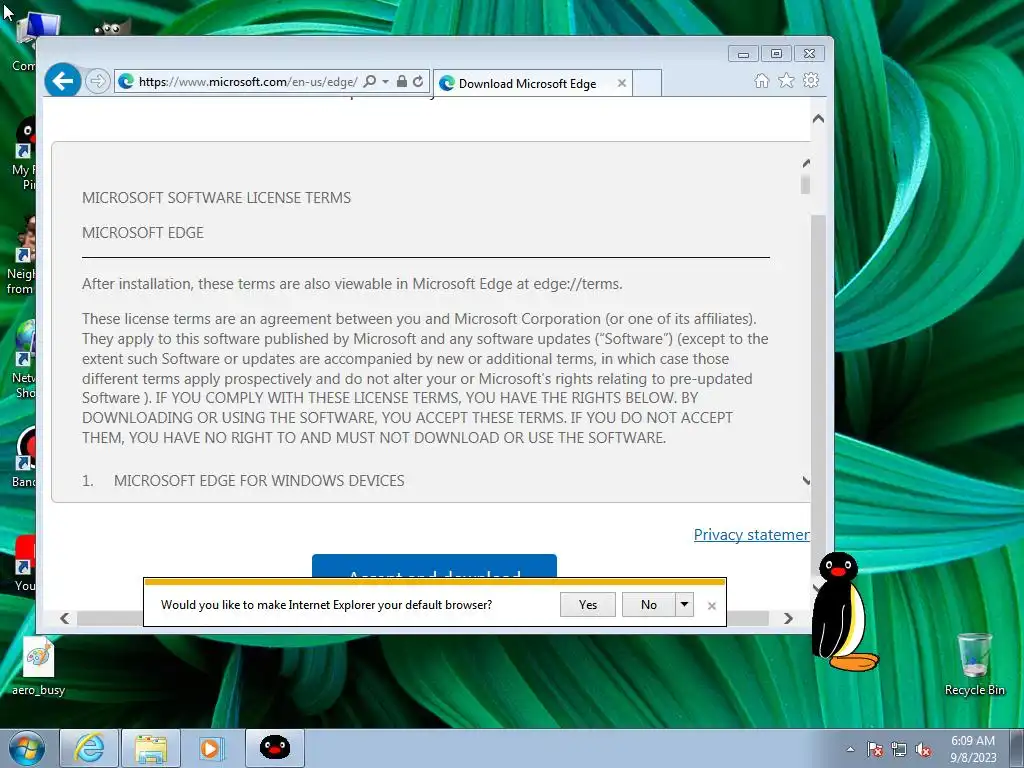Click the Home icon in Internet Explorer
This screenshot has width=1024, height=768.
761,80
